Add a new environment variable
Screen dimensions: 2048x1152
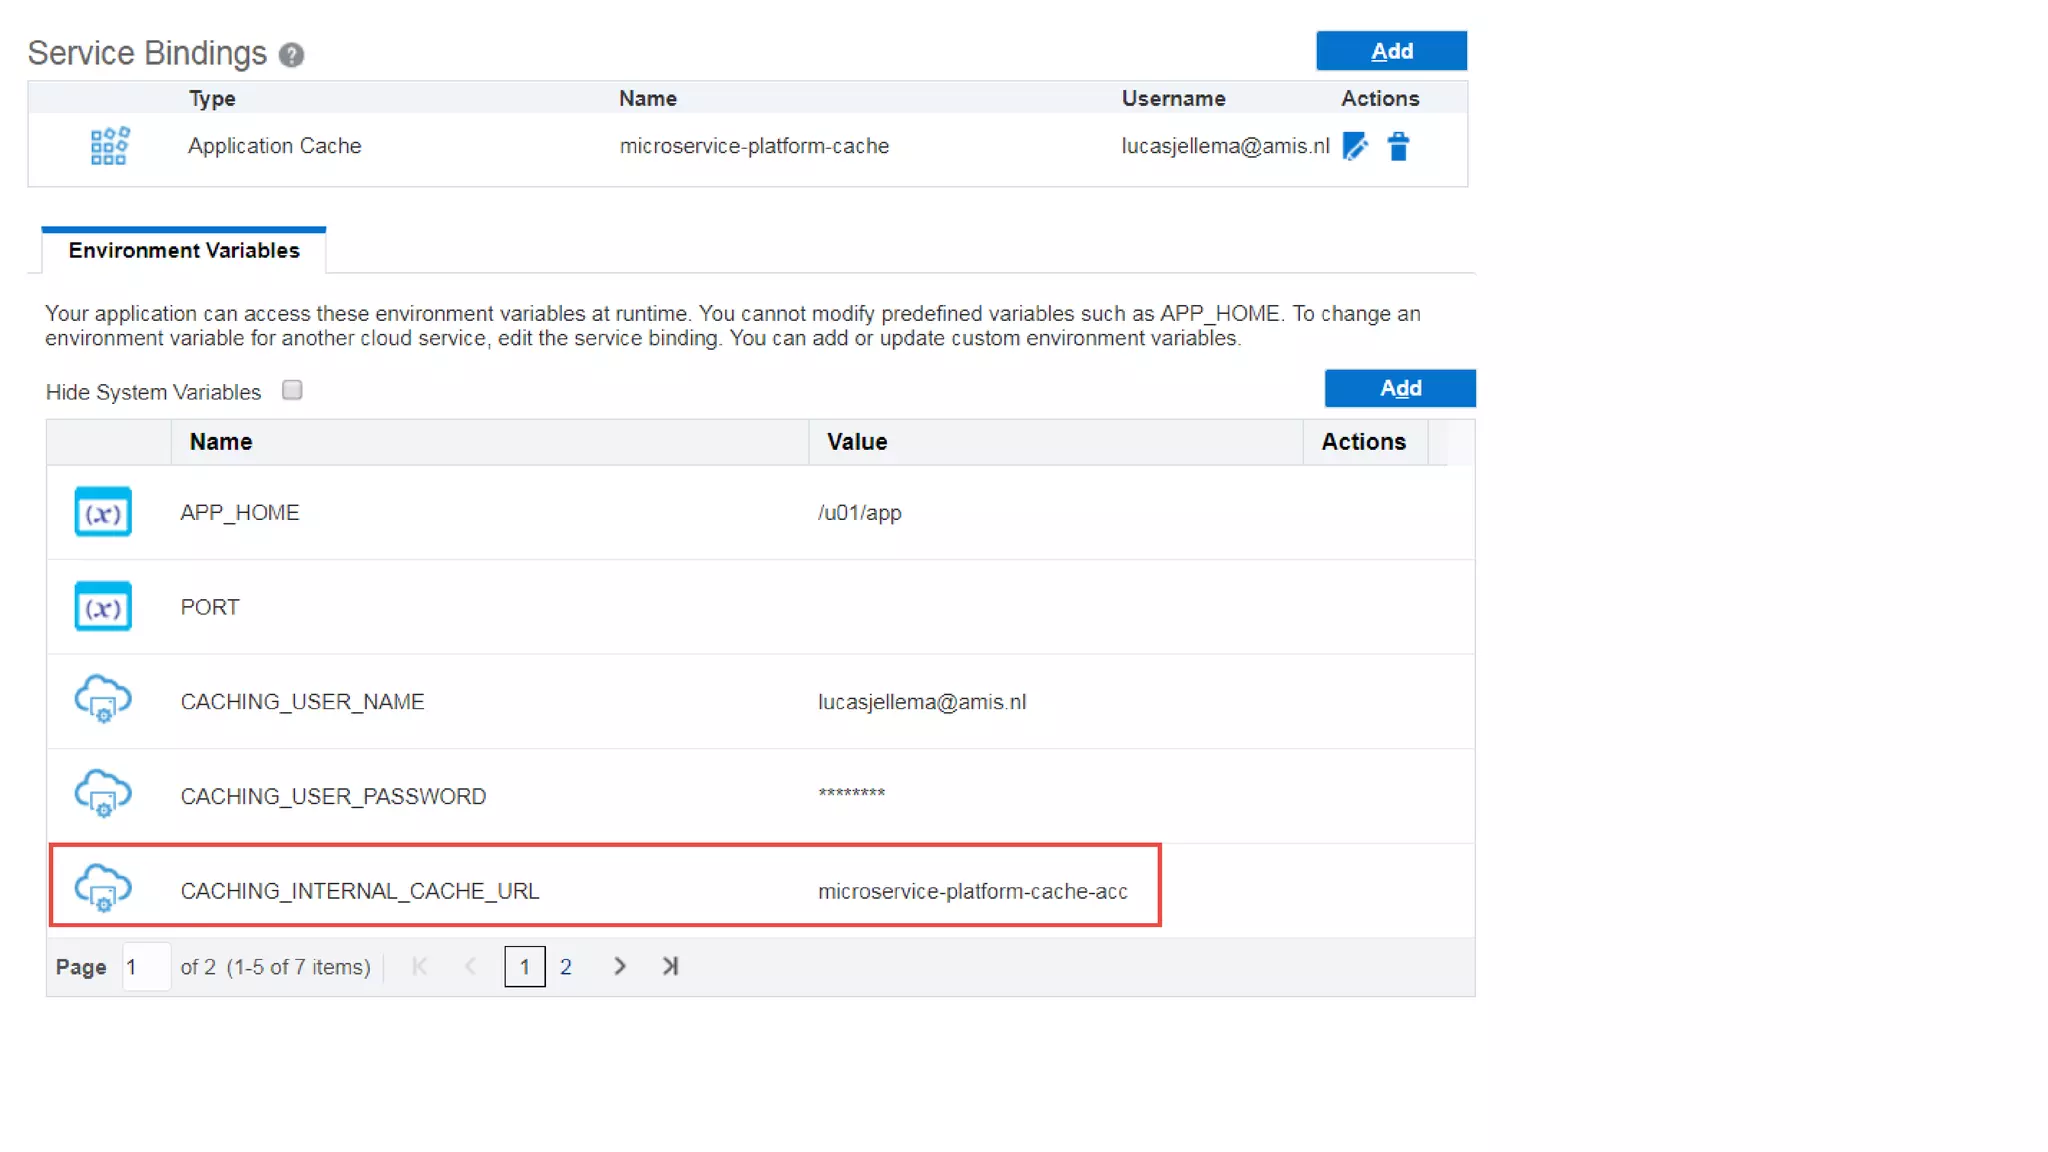(x=1399, y=388)
